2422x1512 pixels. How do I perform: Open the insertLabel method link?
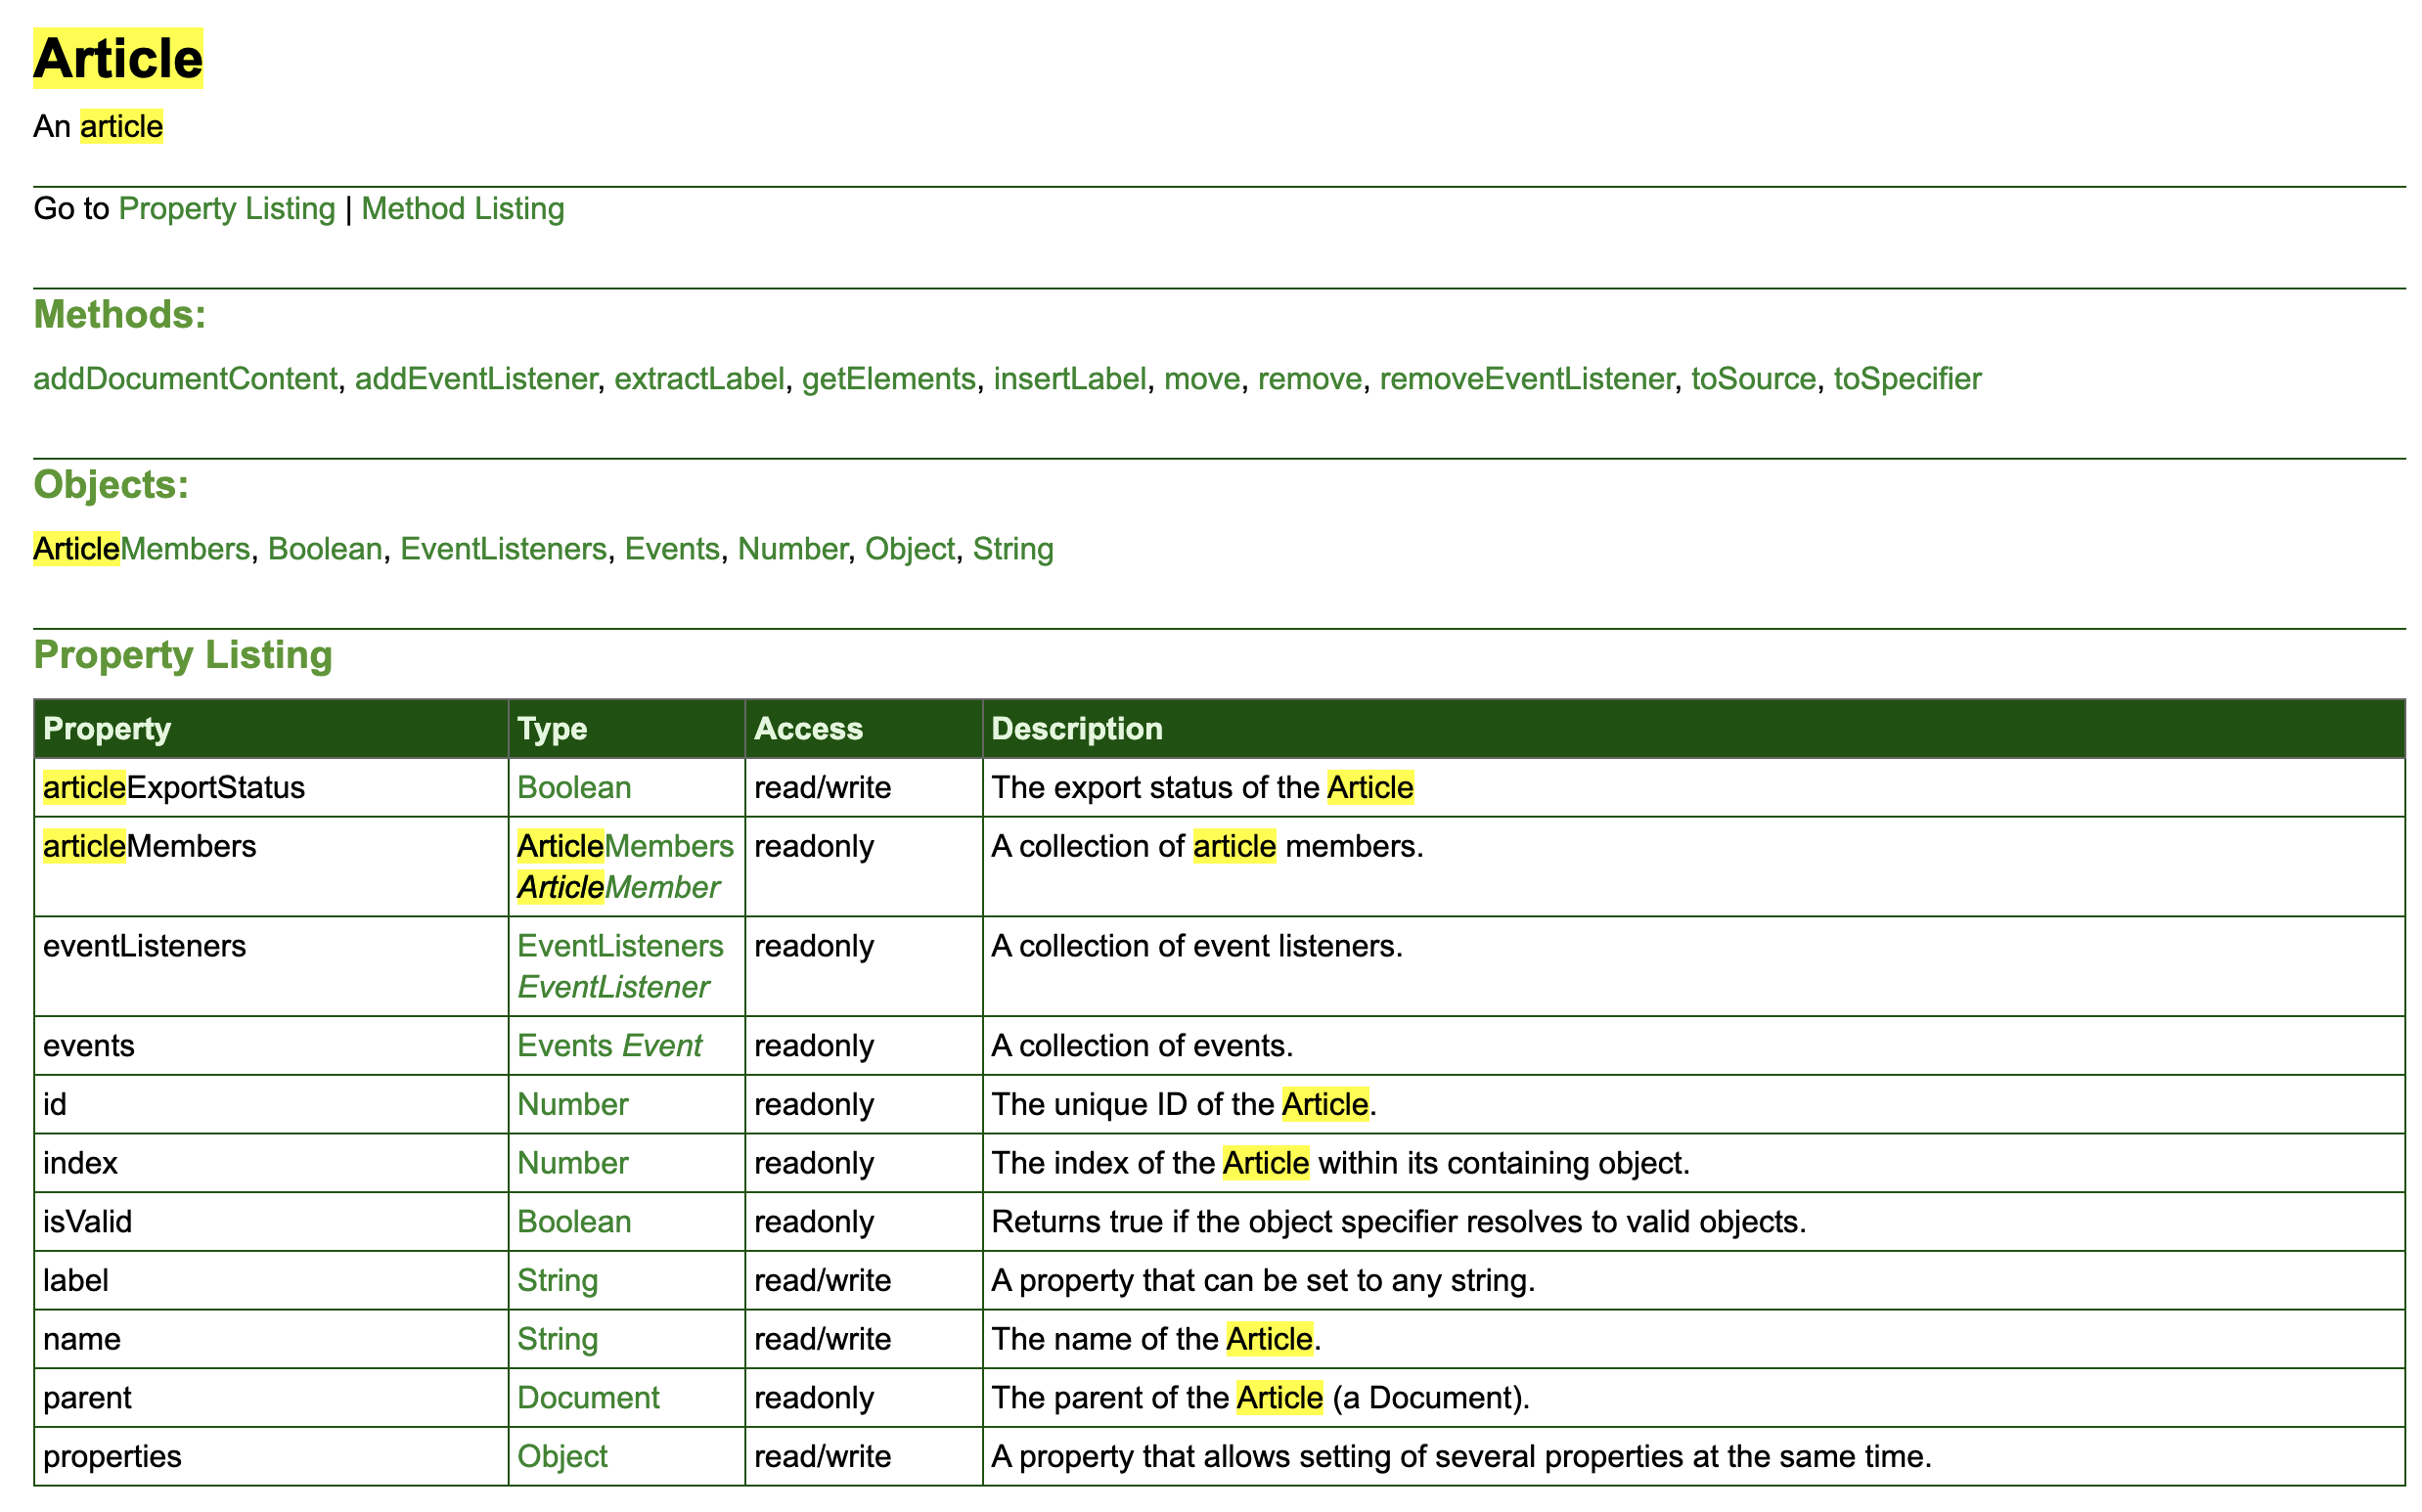1069,379
